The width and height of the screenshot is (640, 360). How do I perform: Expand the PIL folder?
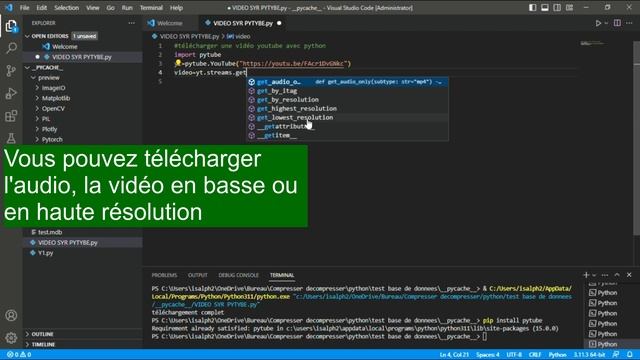point(37,119)
